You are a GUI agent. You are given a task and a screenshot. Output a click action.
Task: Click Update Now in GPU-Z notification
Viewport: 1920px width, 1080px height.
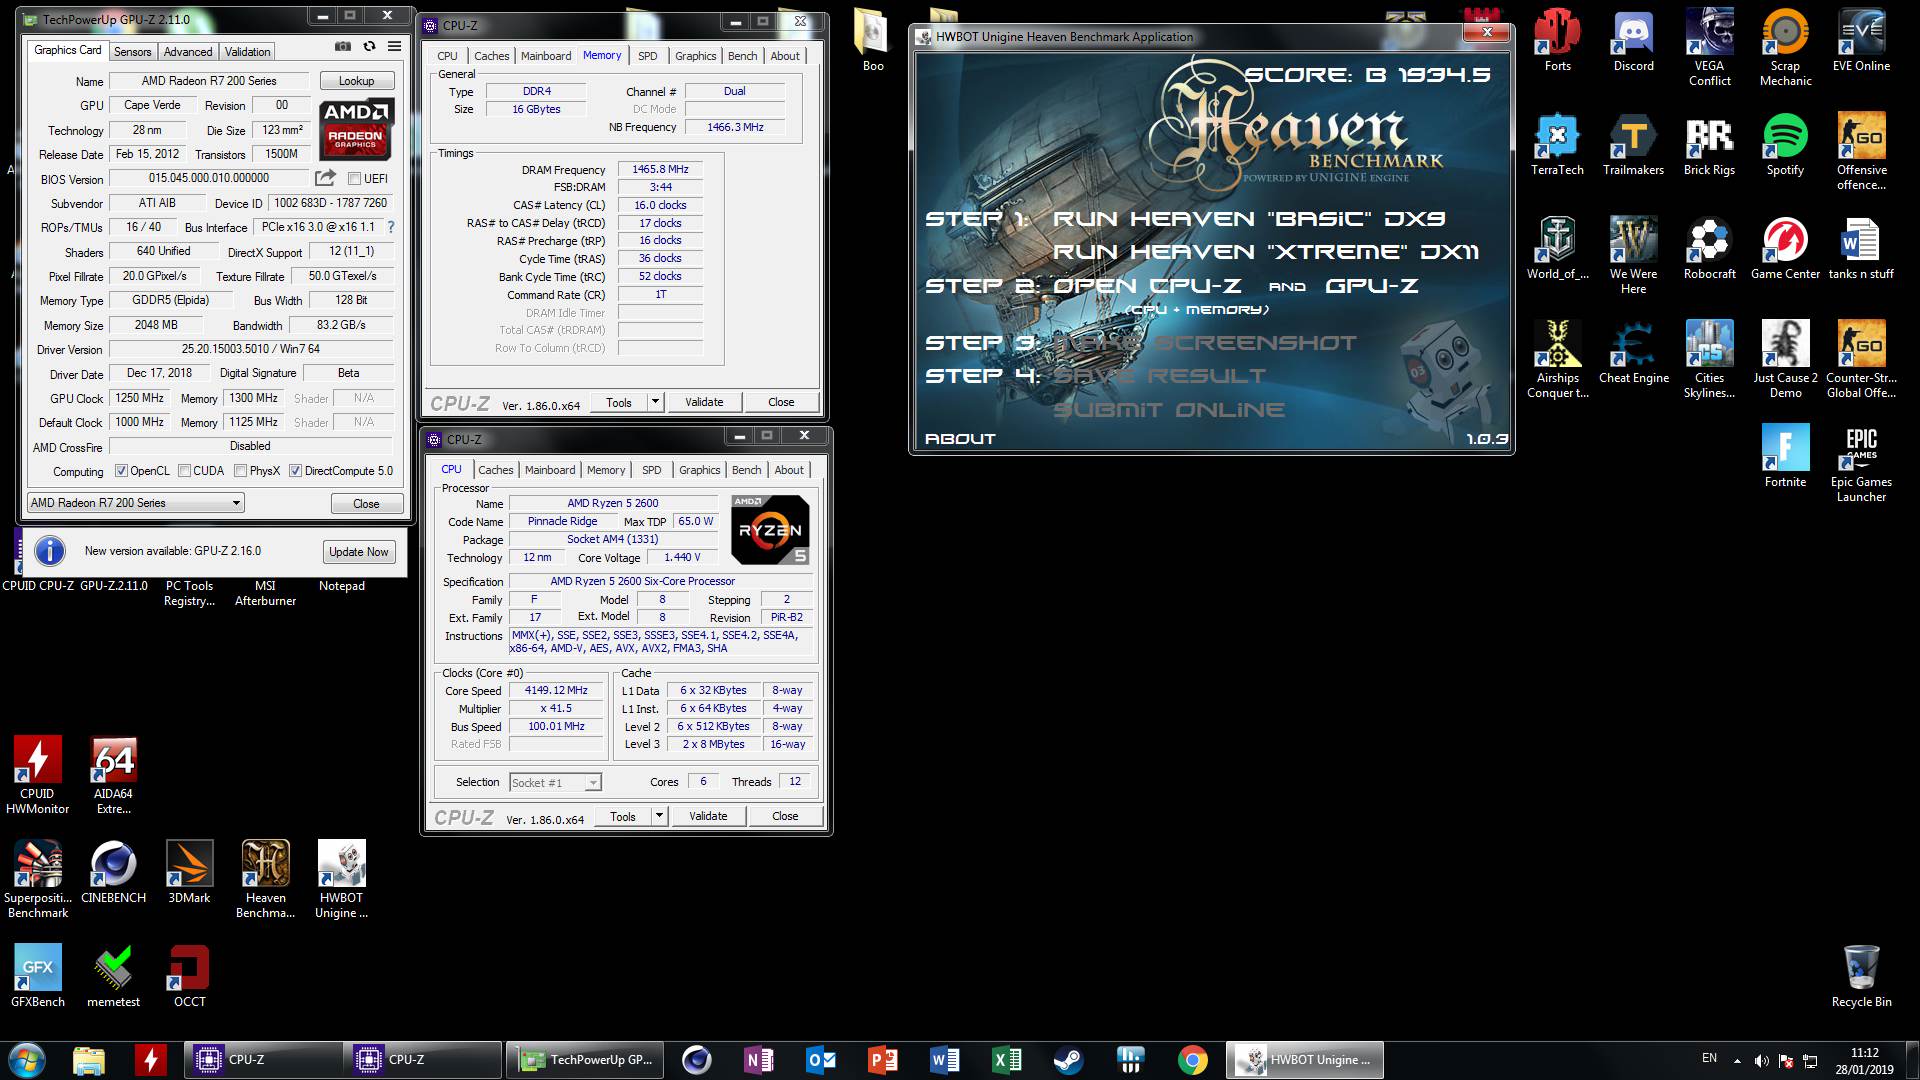point(359,552)
